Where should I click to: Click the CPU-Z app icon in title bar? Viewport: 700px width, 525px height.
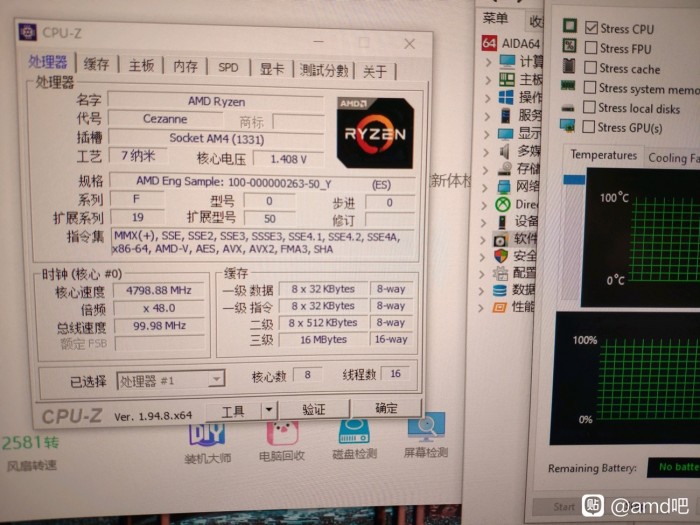point(27,31)
